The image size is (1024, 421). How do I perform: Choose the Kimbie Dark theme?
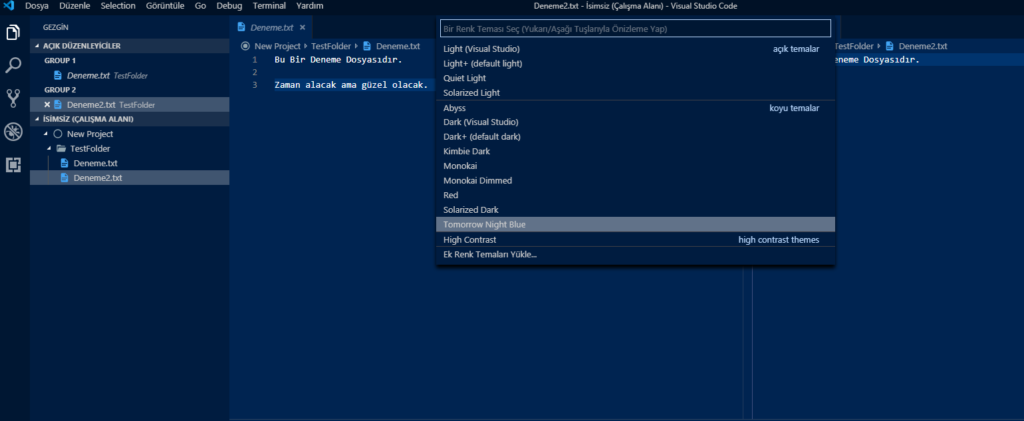pyautogui.click(x=635, y=151)
